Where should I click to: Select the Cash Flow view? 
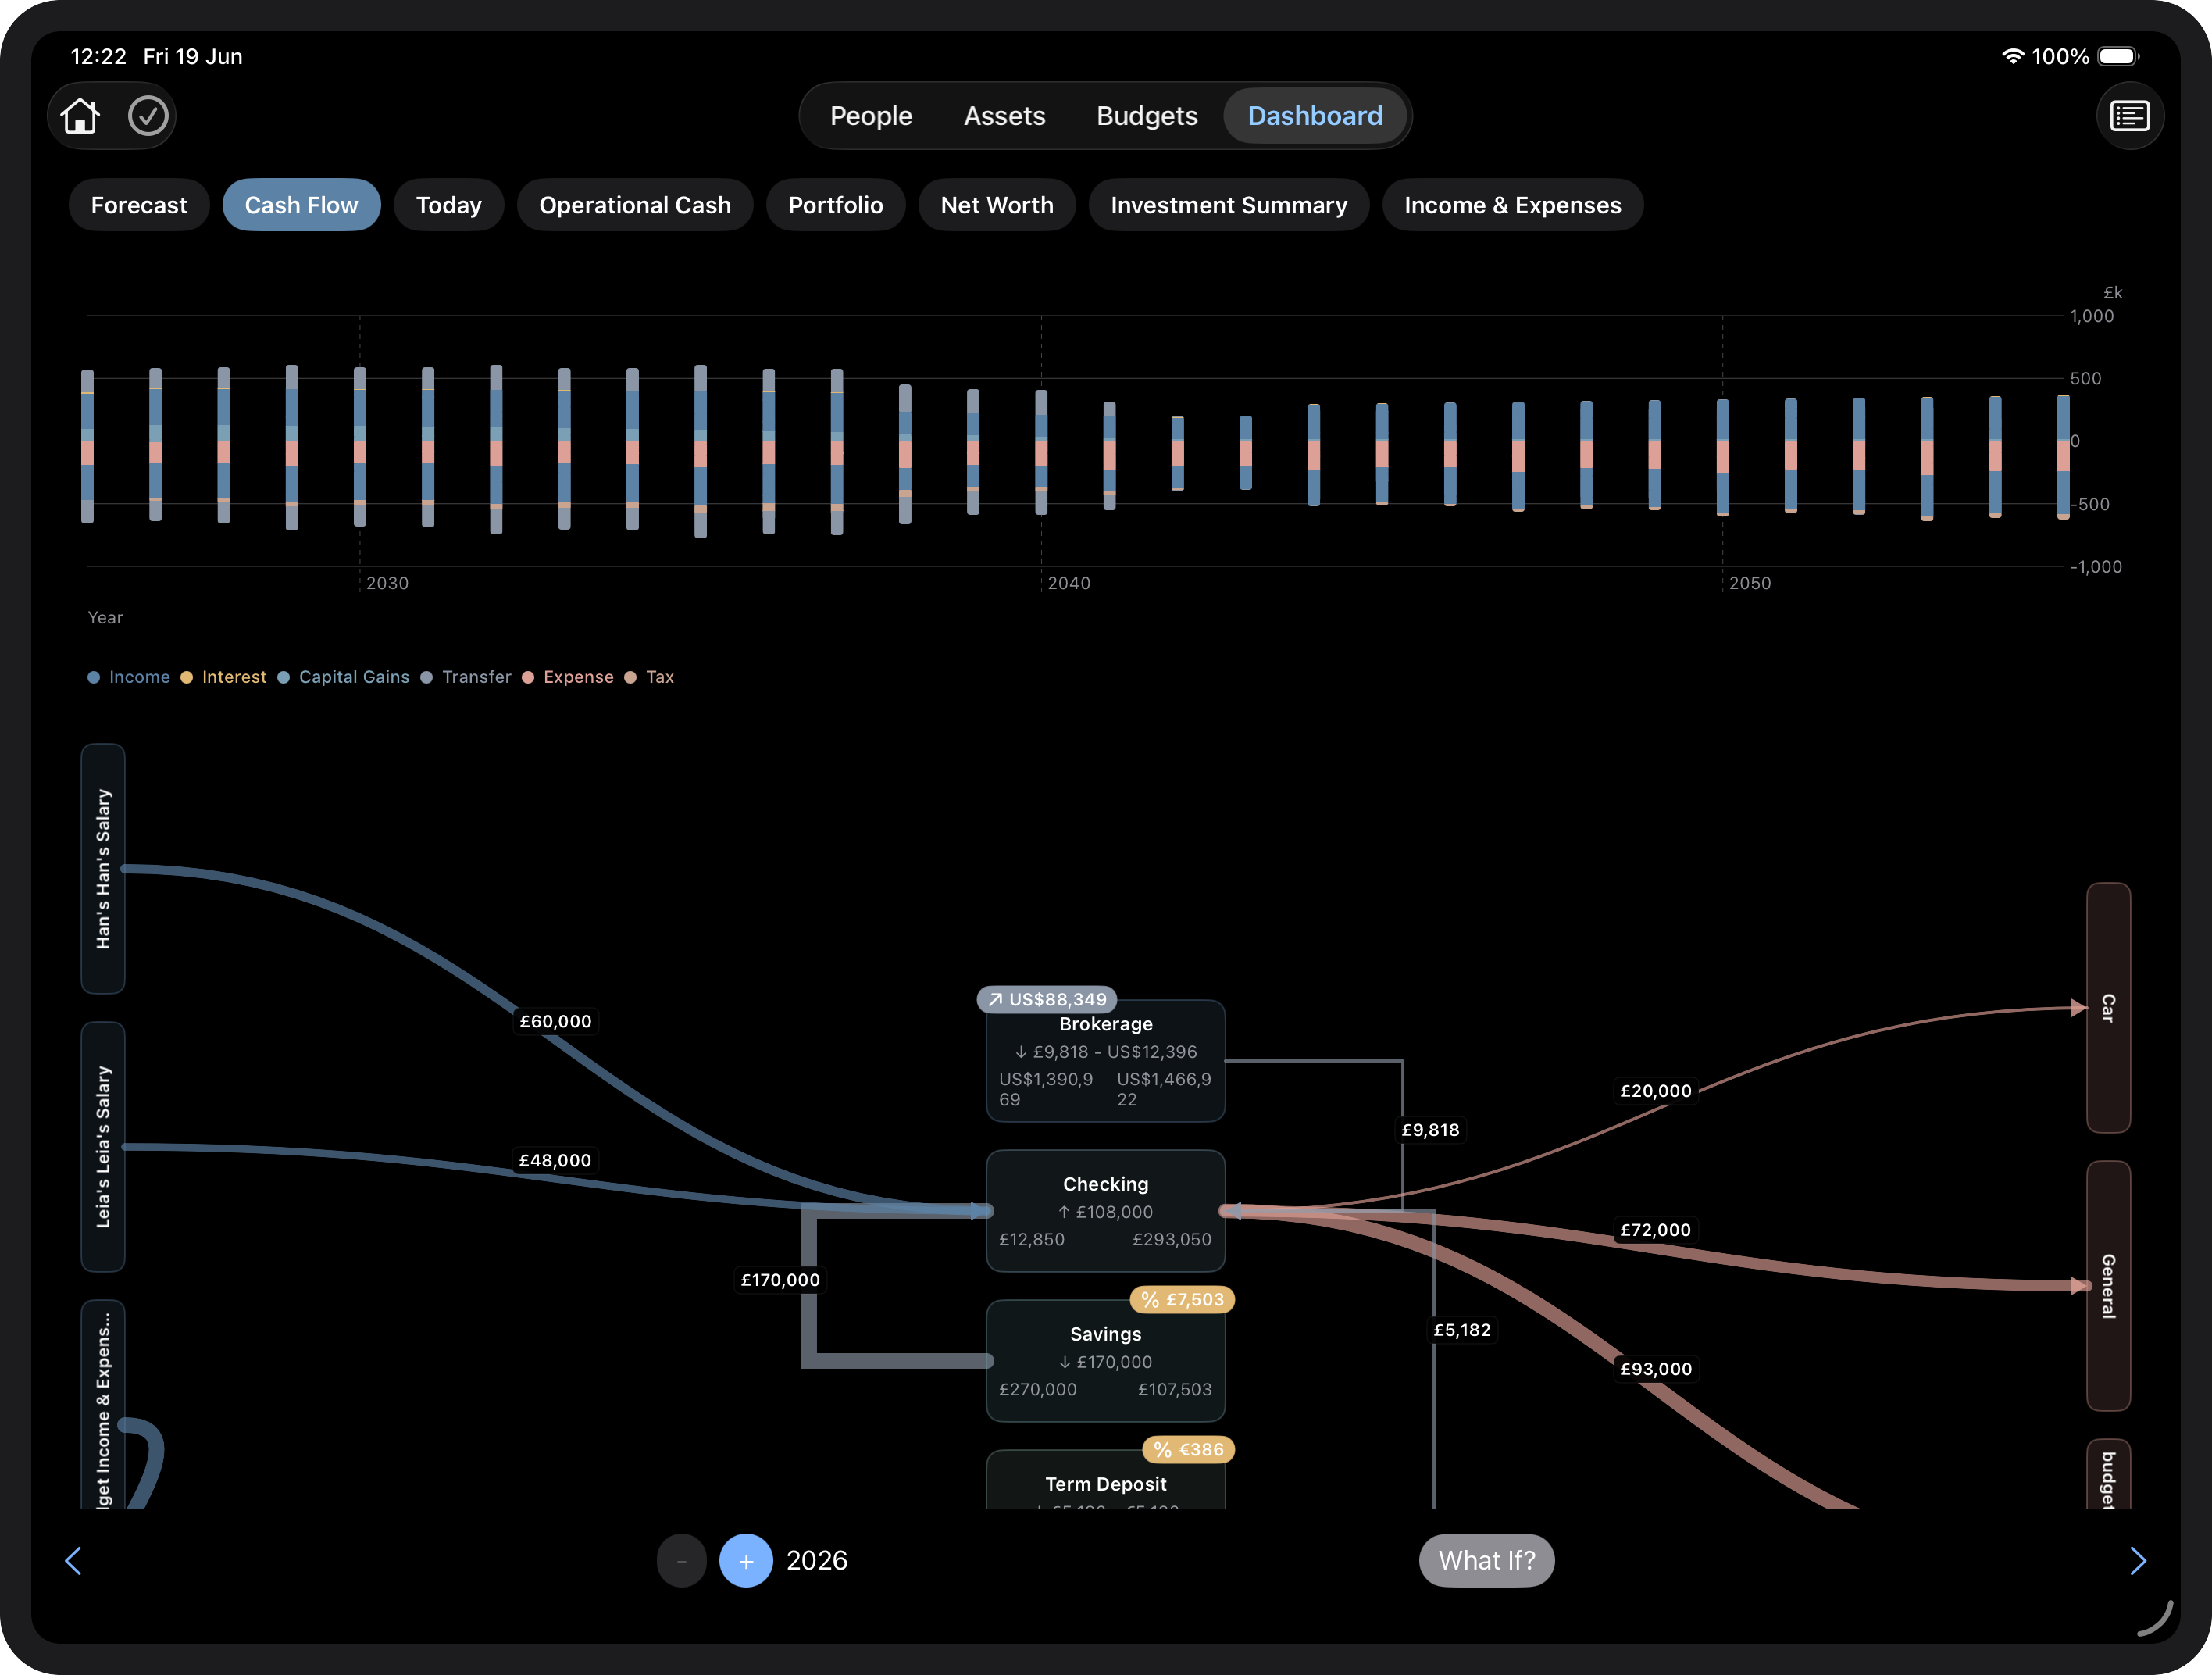[x=301, y=205]
